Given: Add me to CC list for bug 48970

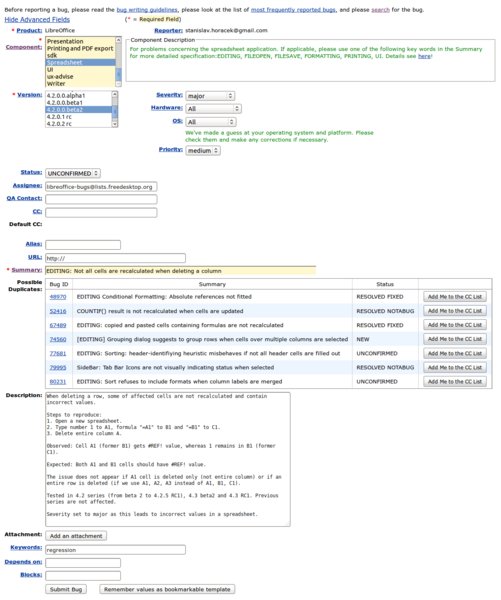Looking at the screenshot, I should click(455, 297).
